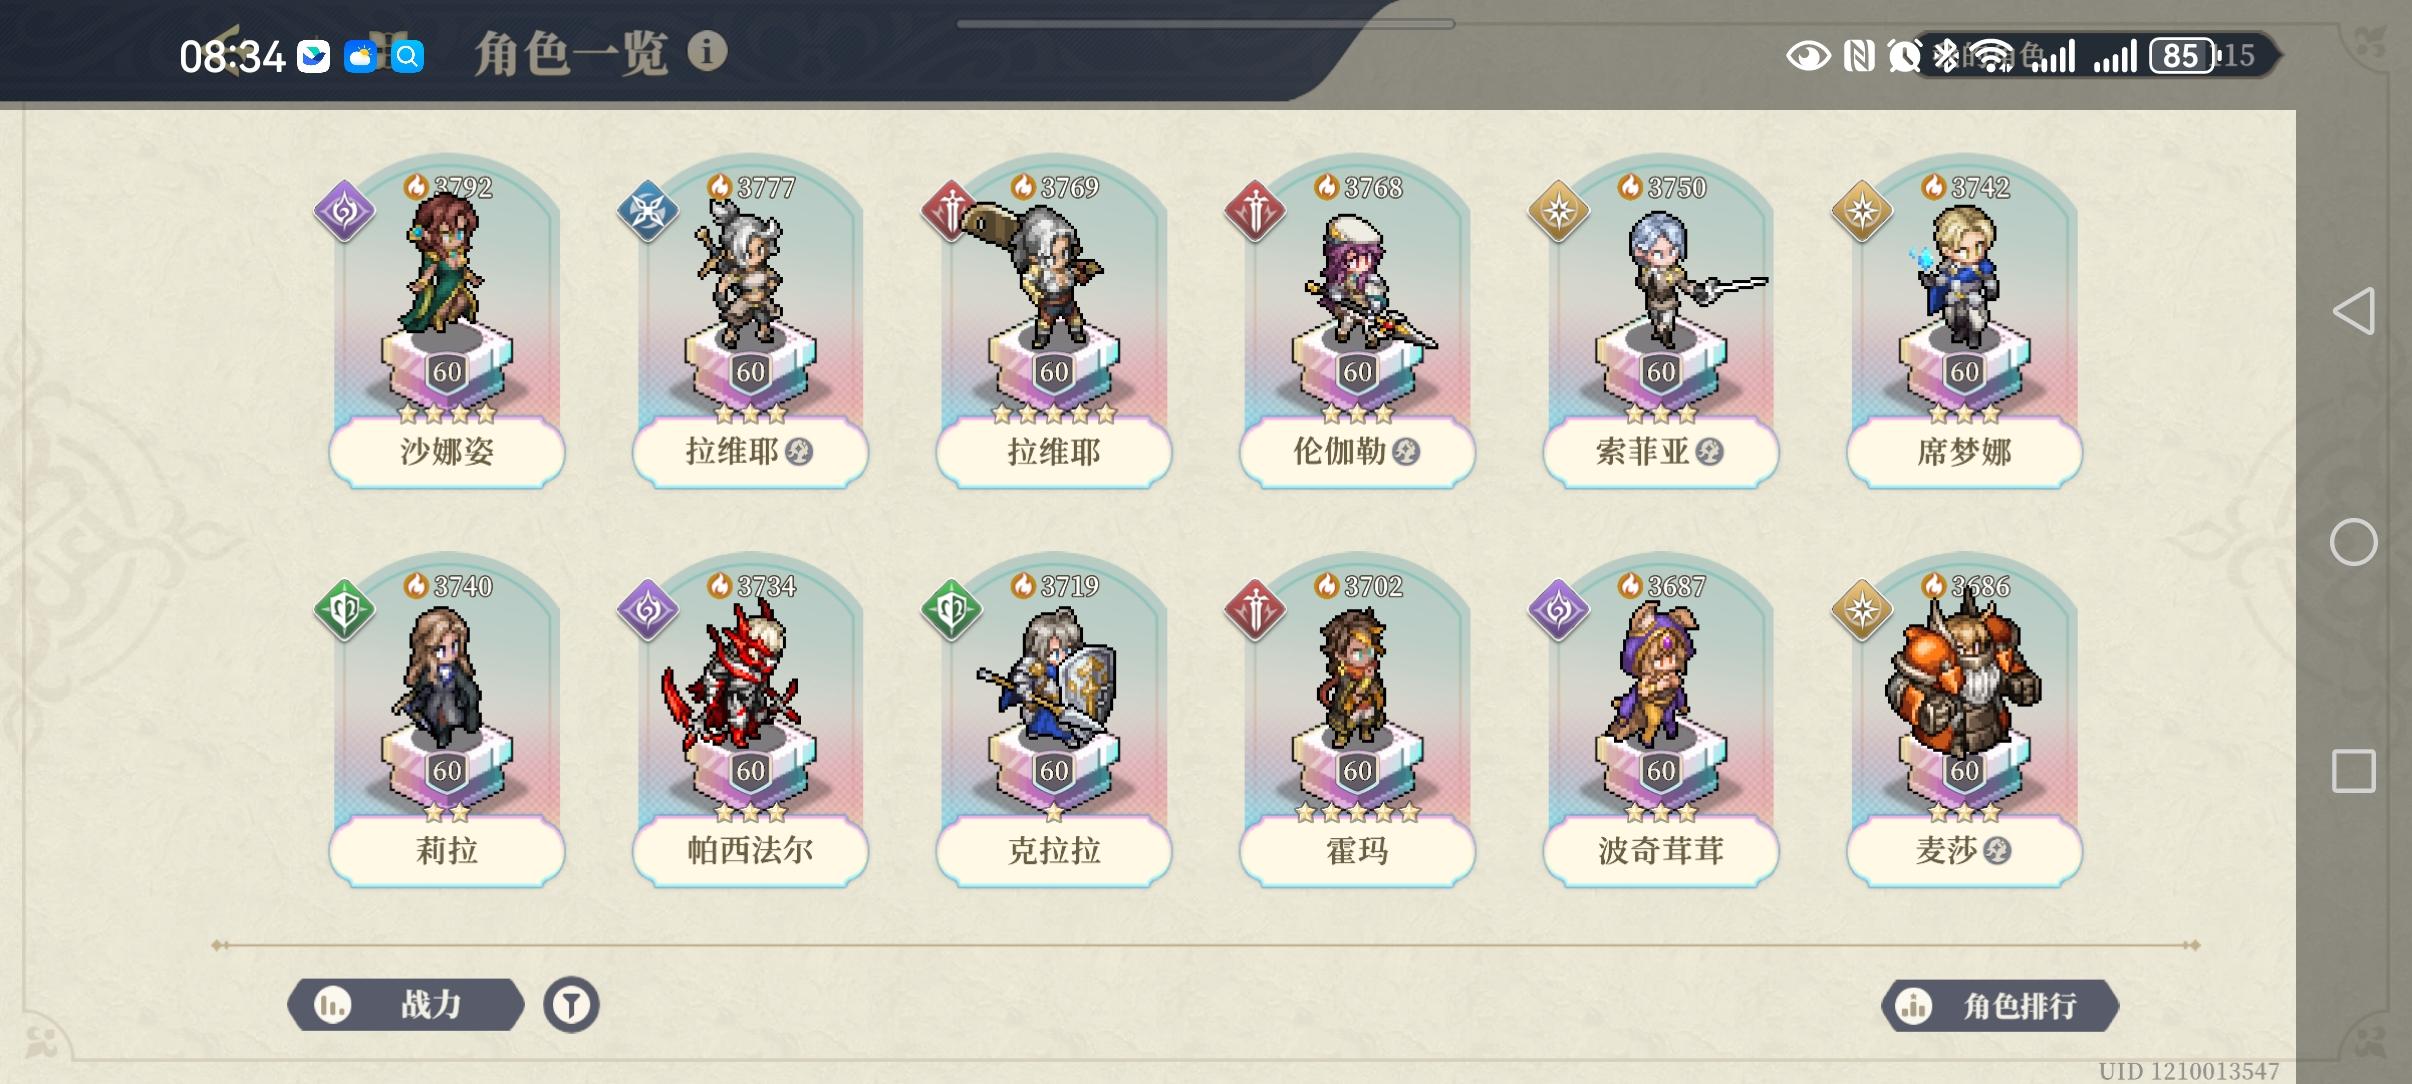Image resolution: width=2412 pixels, height=1084 pixels.
Task: Open the 角色排行 ranking button
Action: [1999, 1005]
